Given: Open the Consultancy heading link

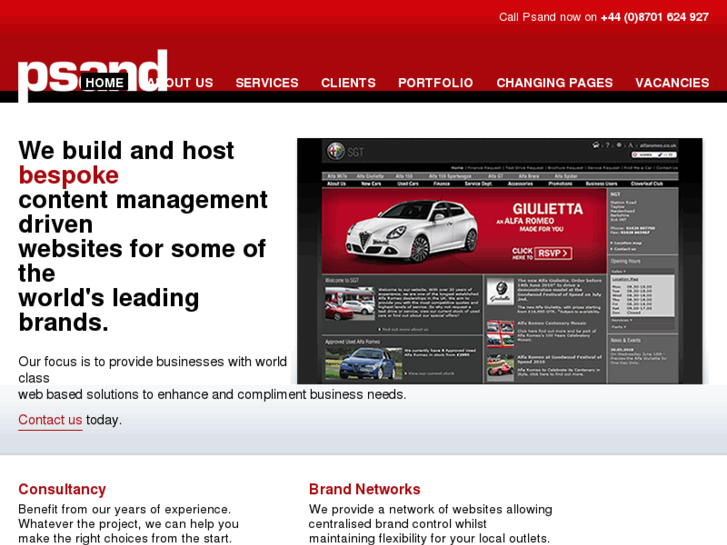Looking at the screenshot, I should coord(62,489).
